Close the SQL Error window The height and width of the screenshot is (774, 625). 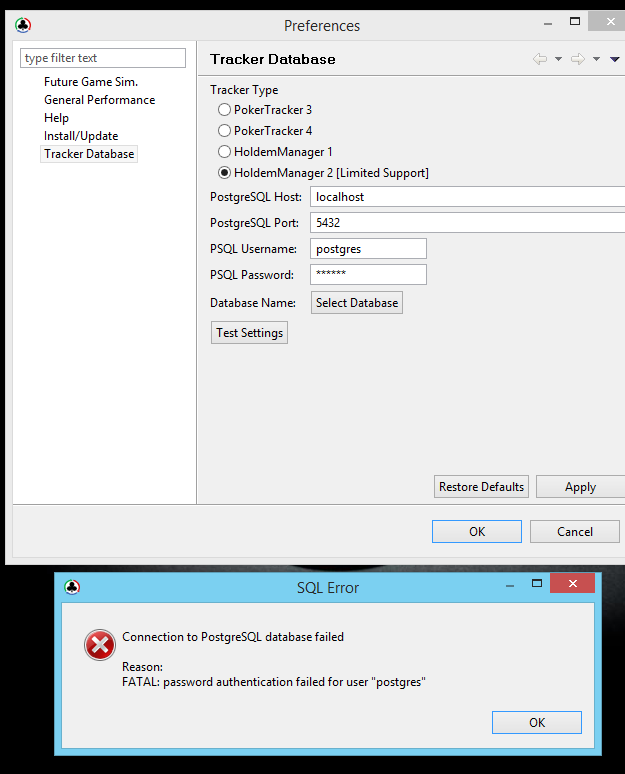pos(572,583)
